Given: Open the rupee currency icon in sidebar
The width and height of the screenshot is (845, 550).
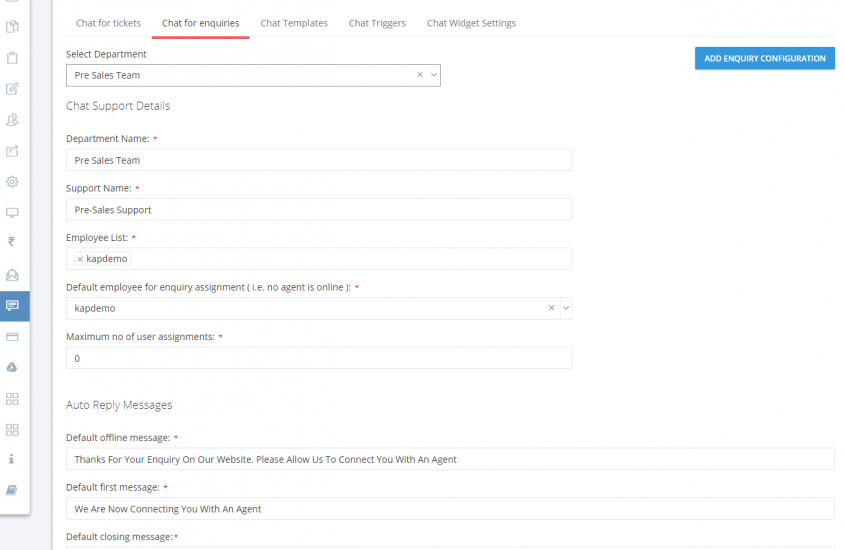Looking at the screenshot, I should point(11,241).
